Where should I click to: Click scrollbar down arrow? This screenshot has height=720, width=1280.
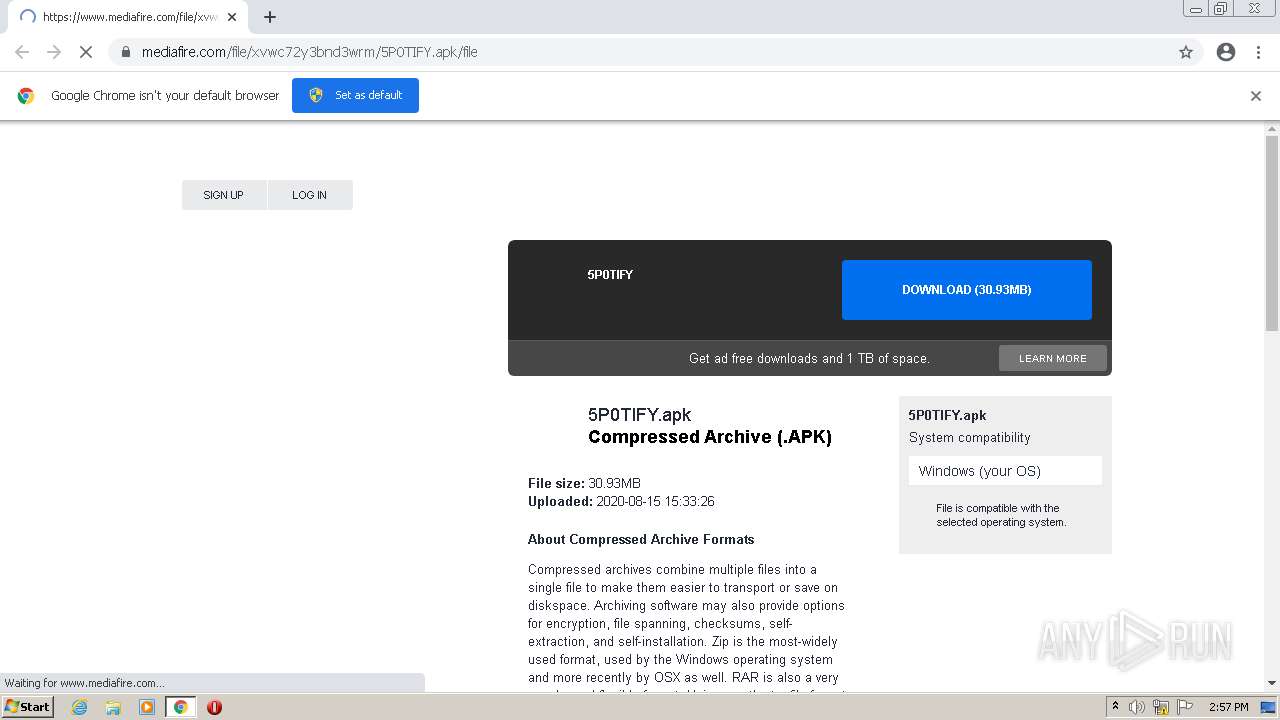[1272, 683]
